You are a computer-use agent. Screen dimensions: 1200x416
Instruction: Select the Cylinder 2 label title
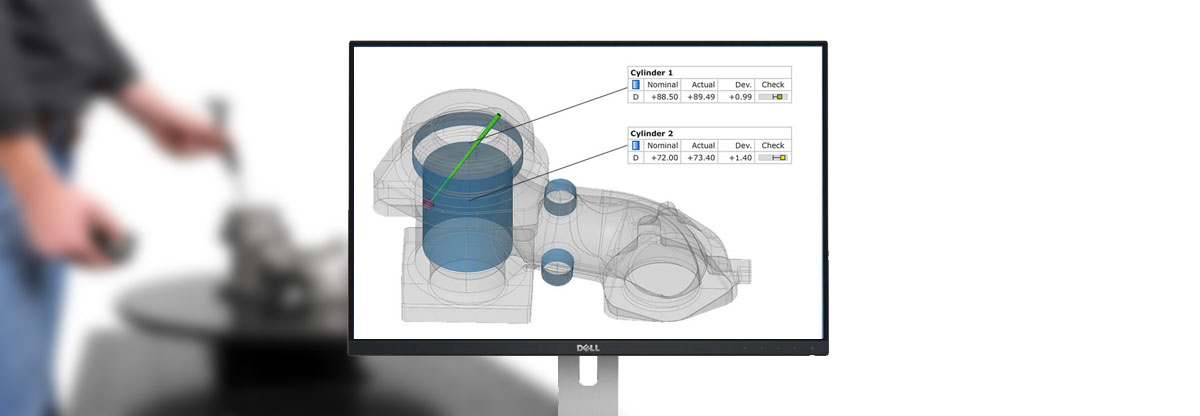tap(652, 132)
